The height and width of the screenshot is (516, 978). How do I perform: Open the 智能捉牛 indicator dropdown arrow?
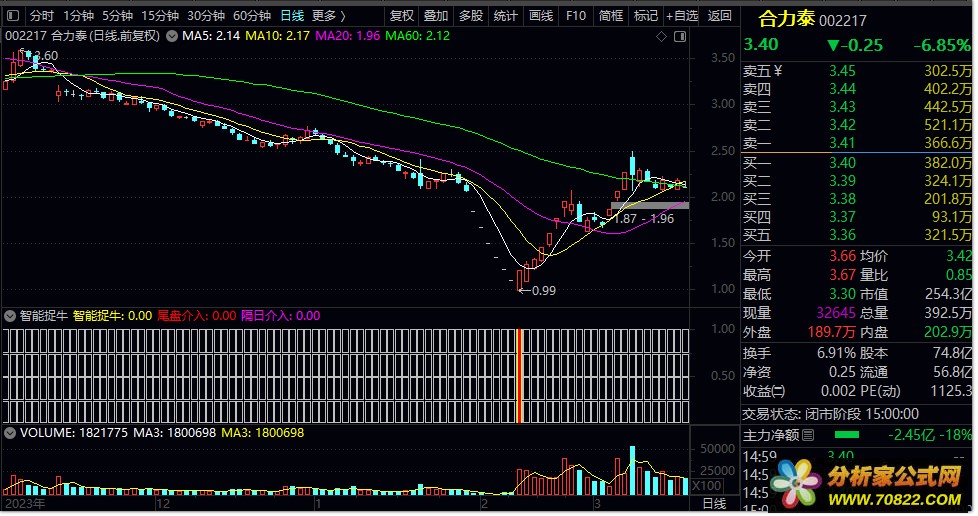pyautogui.click(x=11, y=315)
